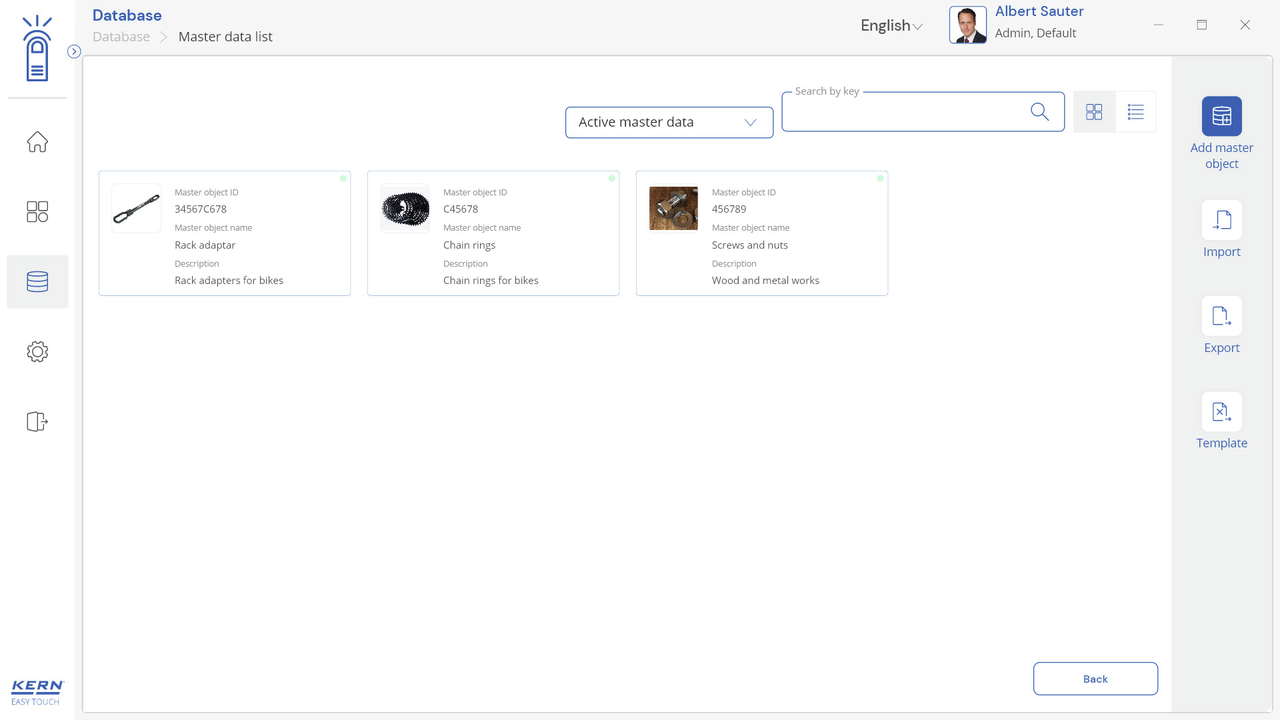This screenshot has width=1280, height=720.
Task: Open the Template file icon
Action: point(1221,412)
